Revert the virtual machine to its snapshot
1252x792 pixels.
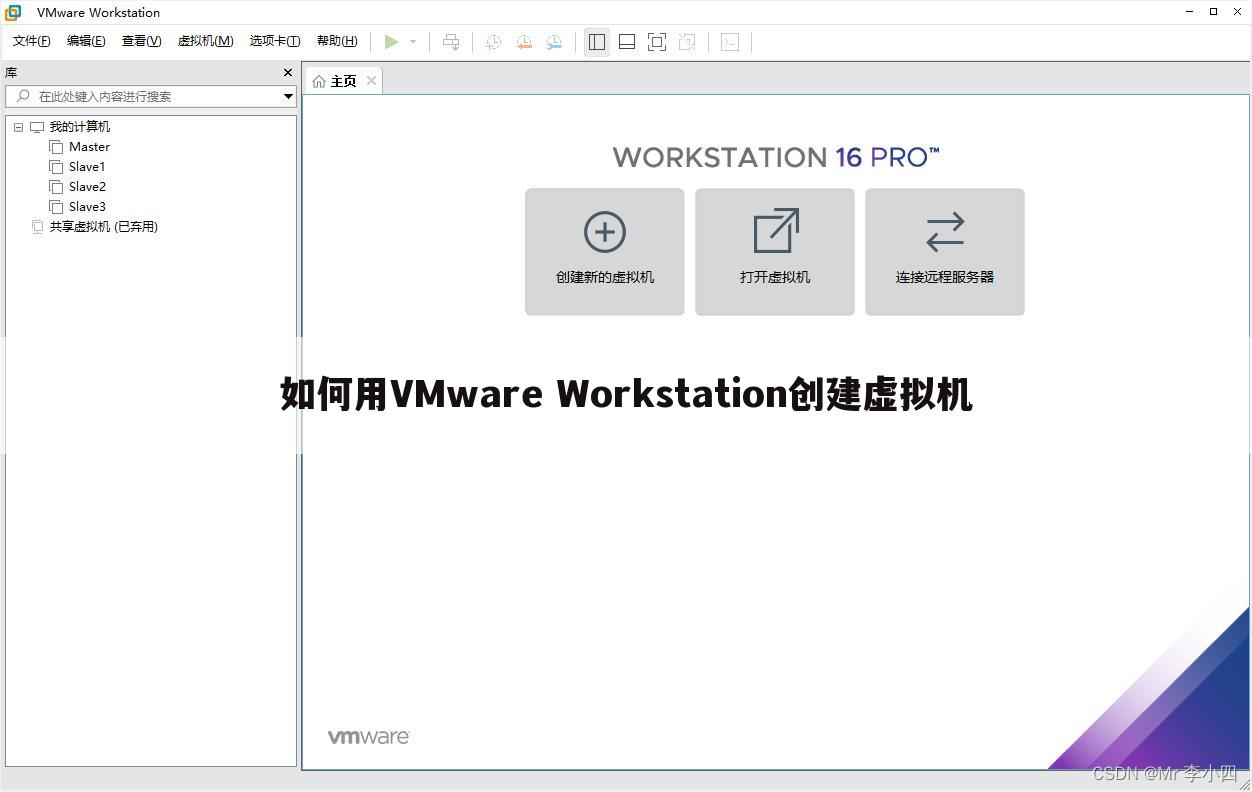(x=524, y=42)
